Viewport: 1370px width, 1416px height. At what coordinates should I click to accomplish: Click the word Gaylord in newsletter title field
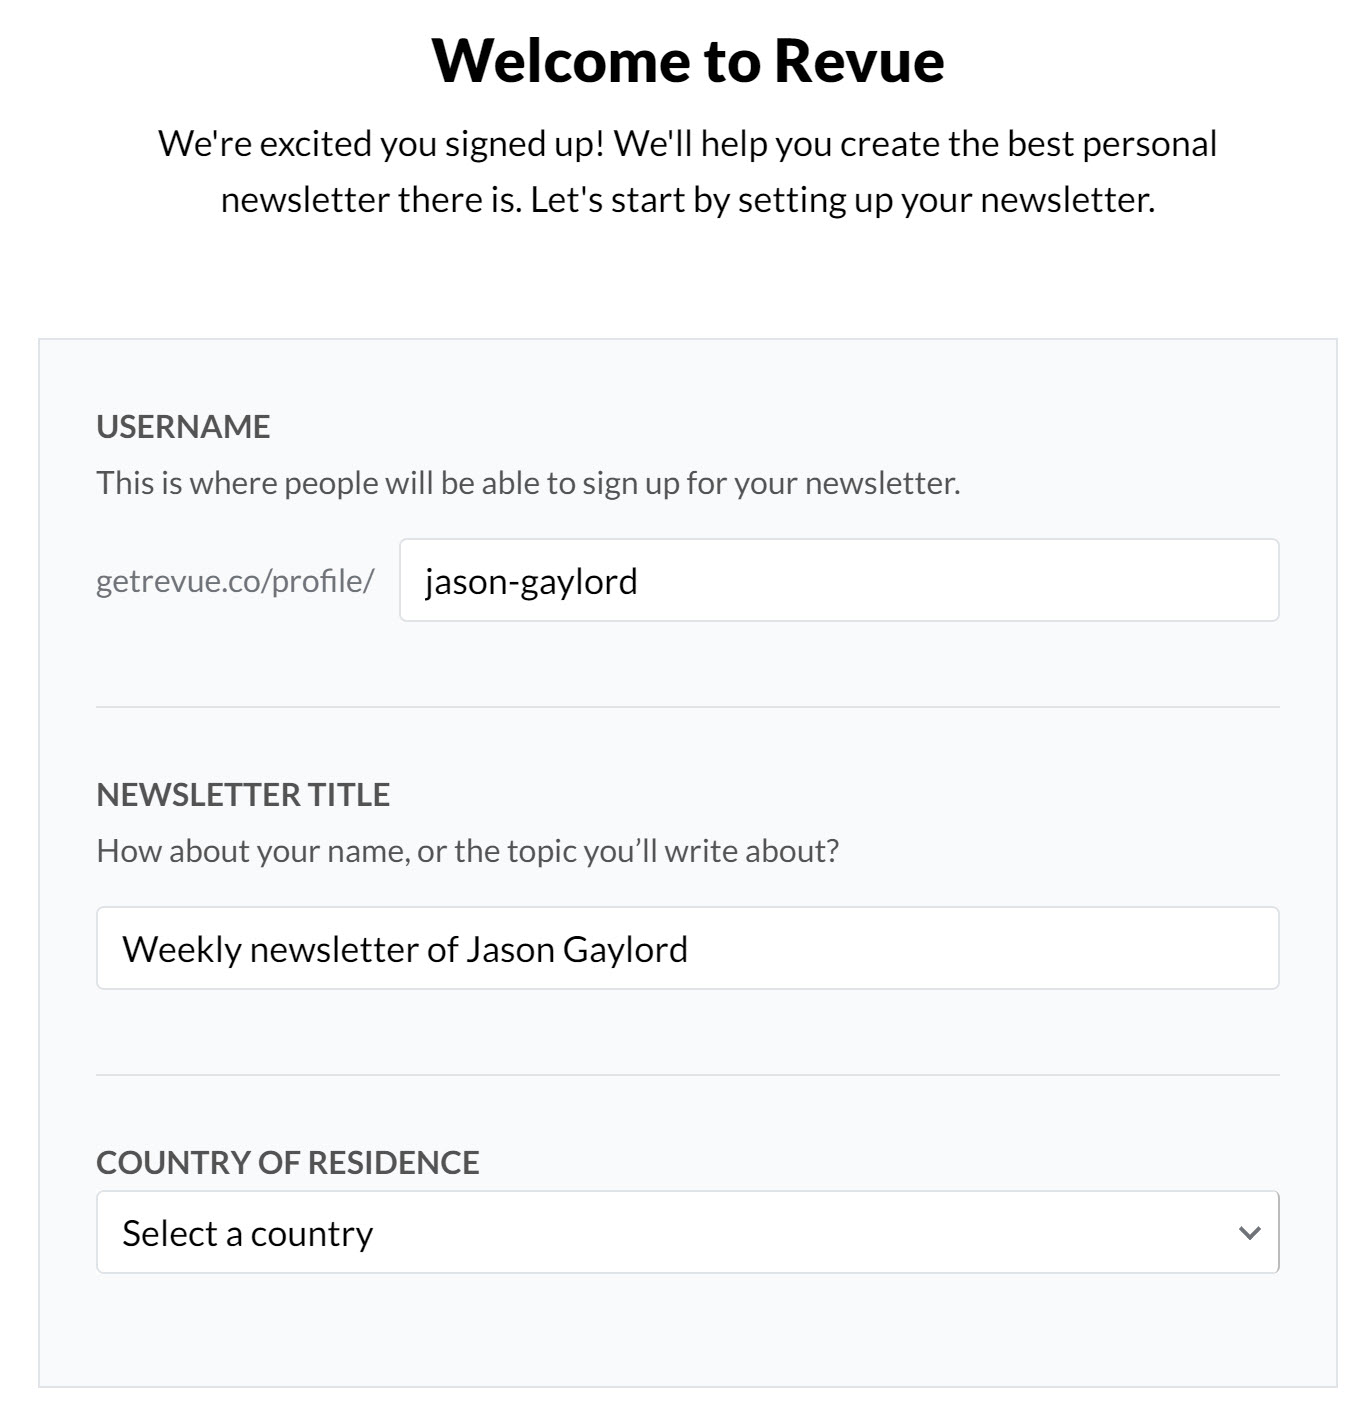(625, 949)
